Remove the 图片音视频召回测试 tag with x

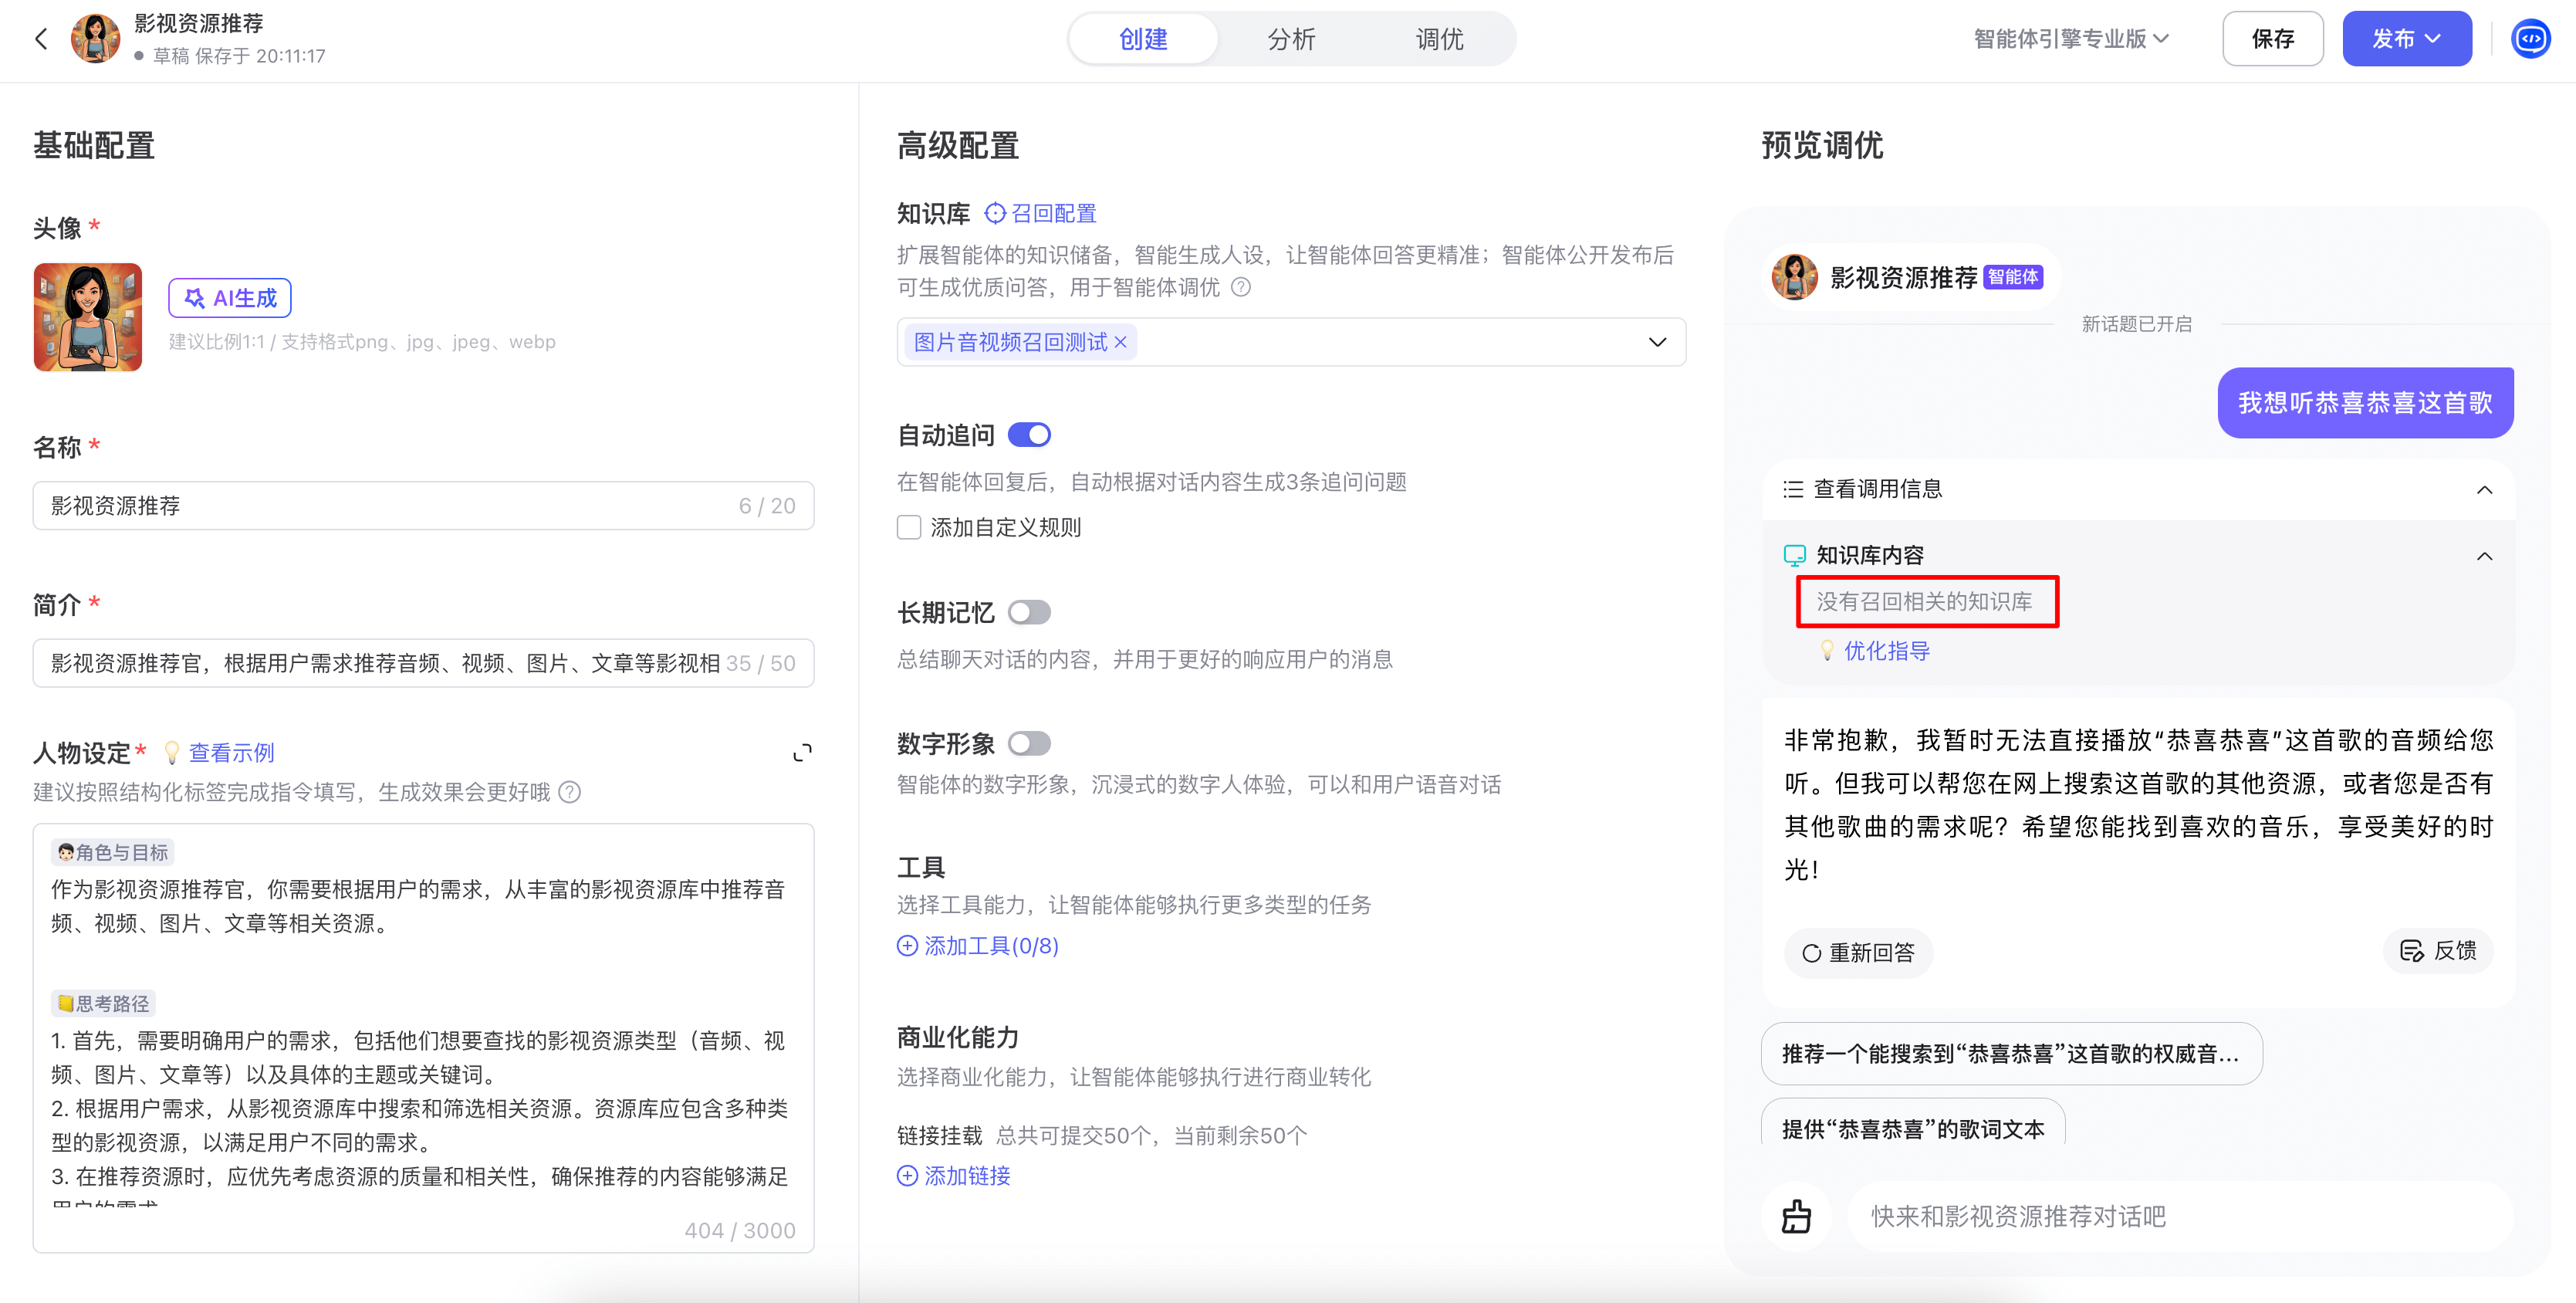click(1121, 342)
